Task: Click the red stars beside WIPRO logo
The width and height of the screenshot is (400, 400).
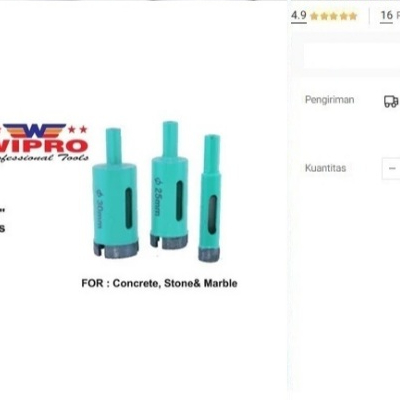Action: 78,129
